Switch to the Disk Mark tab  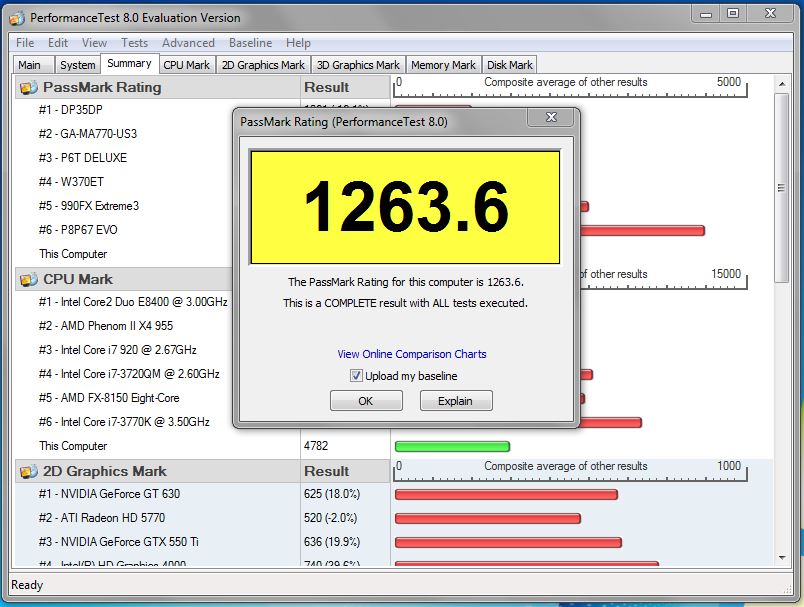pyautogui.click(x=510, y=65)
